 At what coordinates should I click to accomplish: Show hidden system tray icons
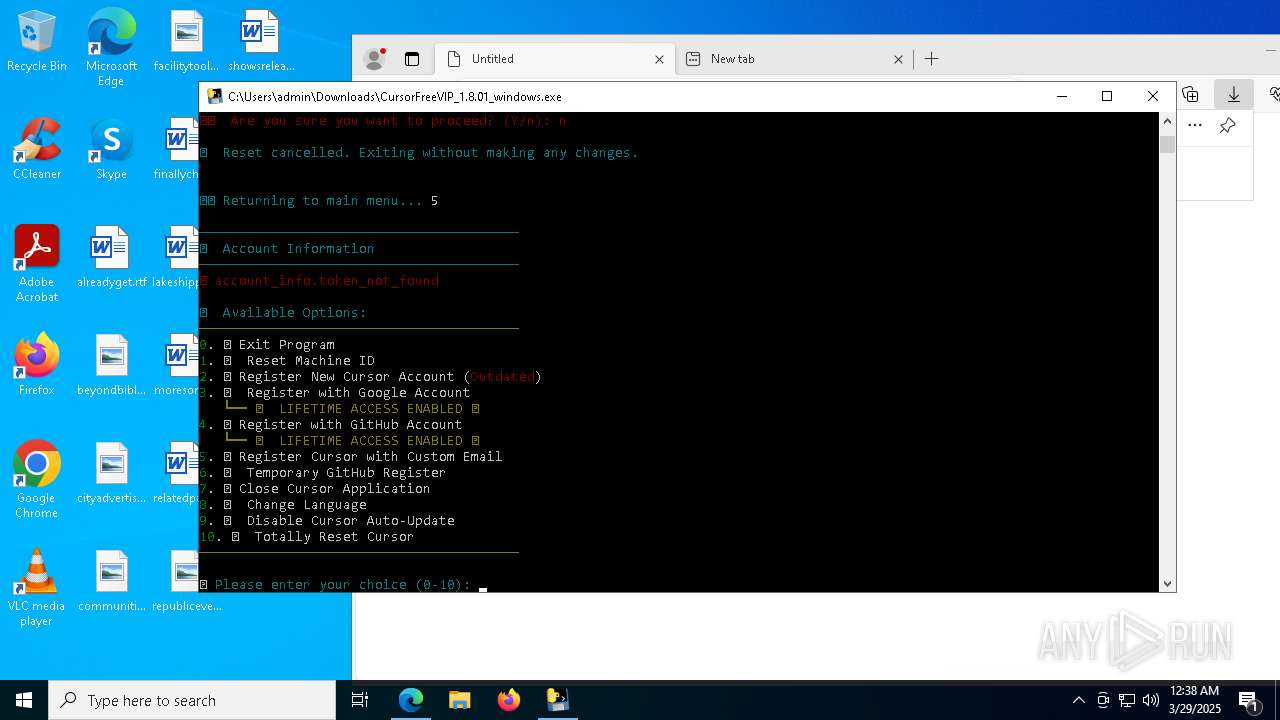(1078, 700)
